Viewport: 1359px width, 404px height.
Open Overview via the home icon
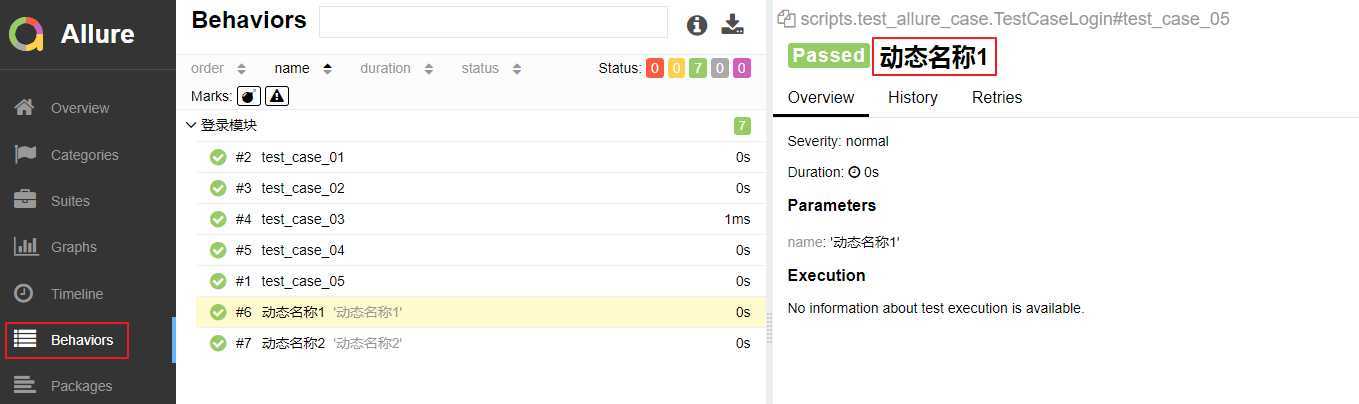point(25,107)
